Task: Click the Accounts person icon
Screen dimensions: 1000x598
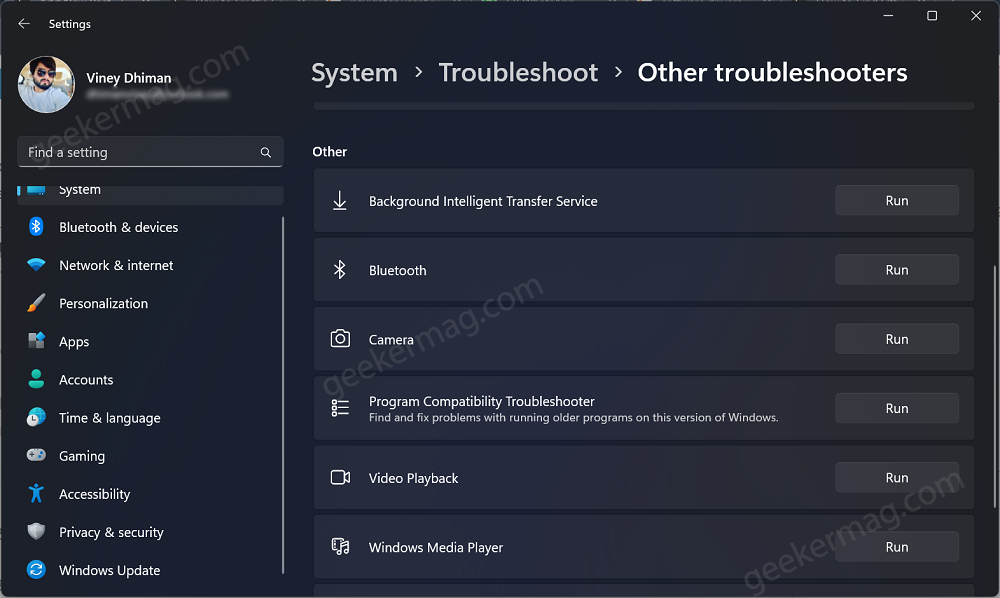Action: [36, 379]
